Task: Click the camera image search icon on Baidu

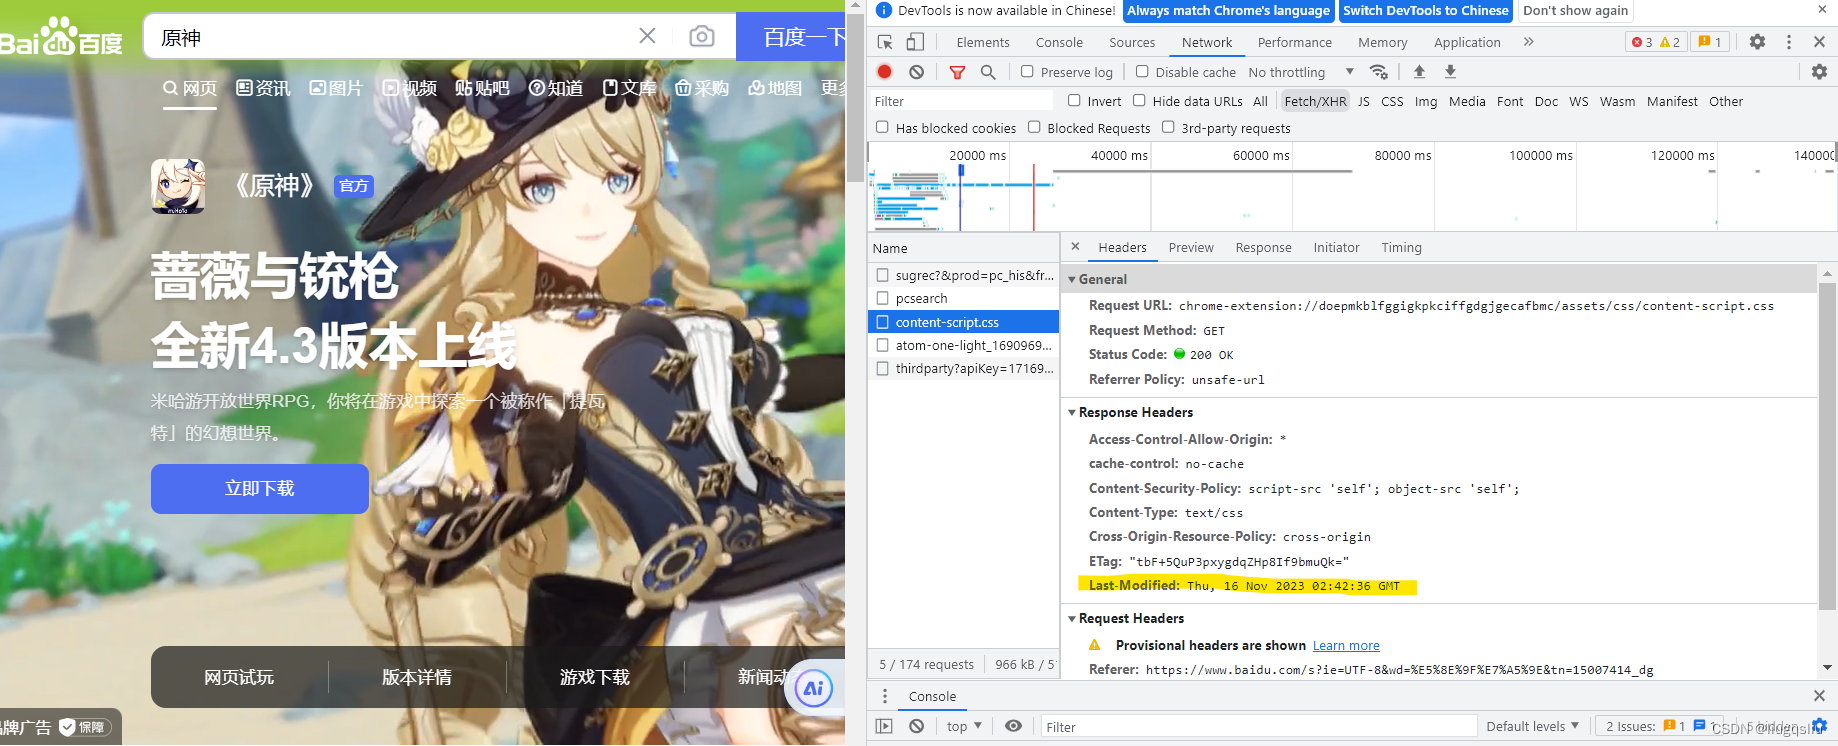Action: point(702,37)
